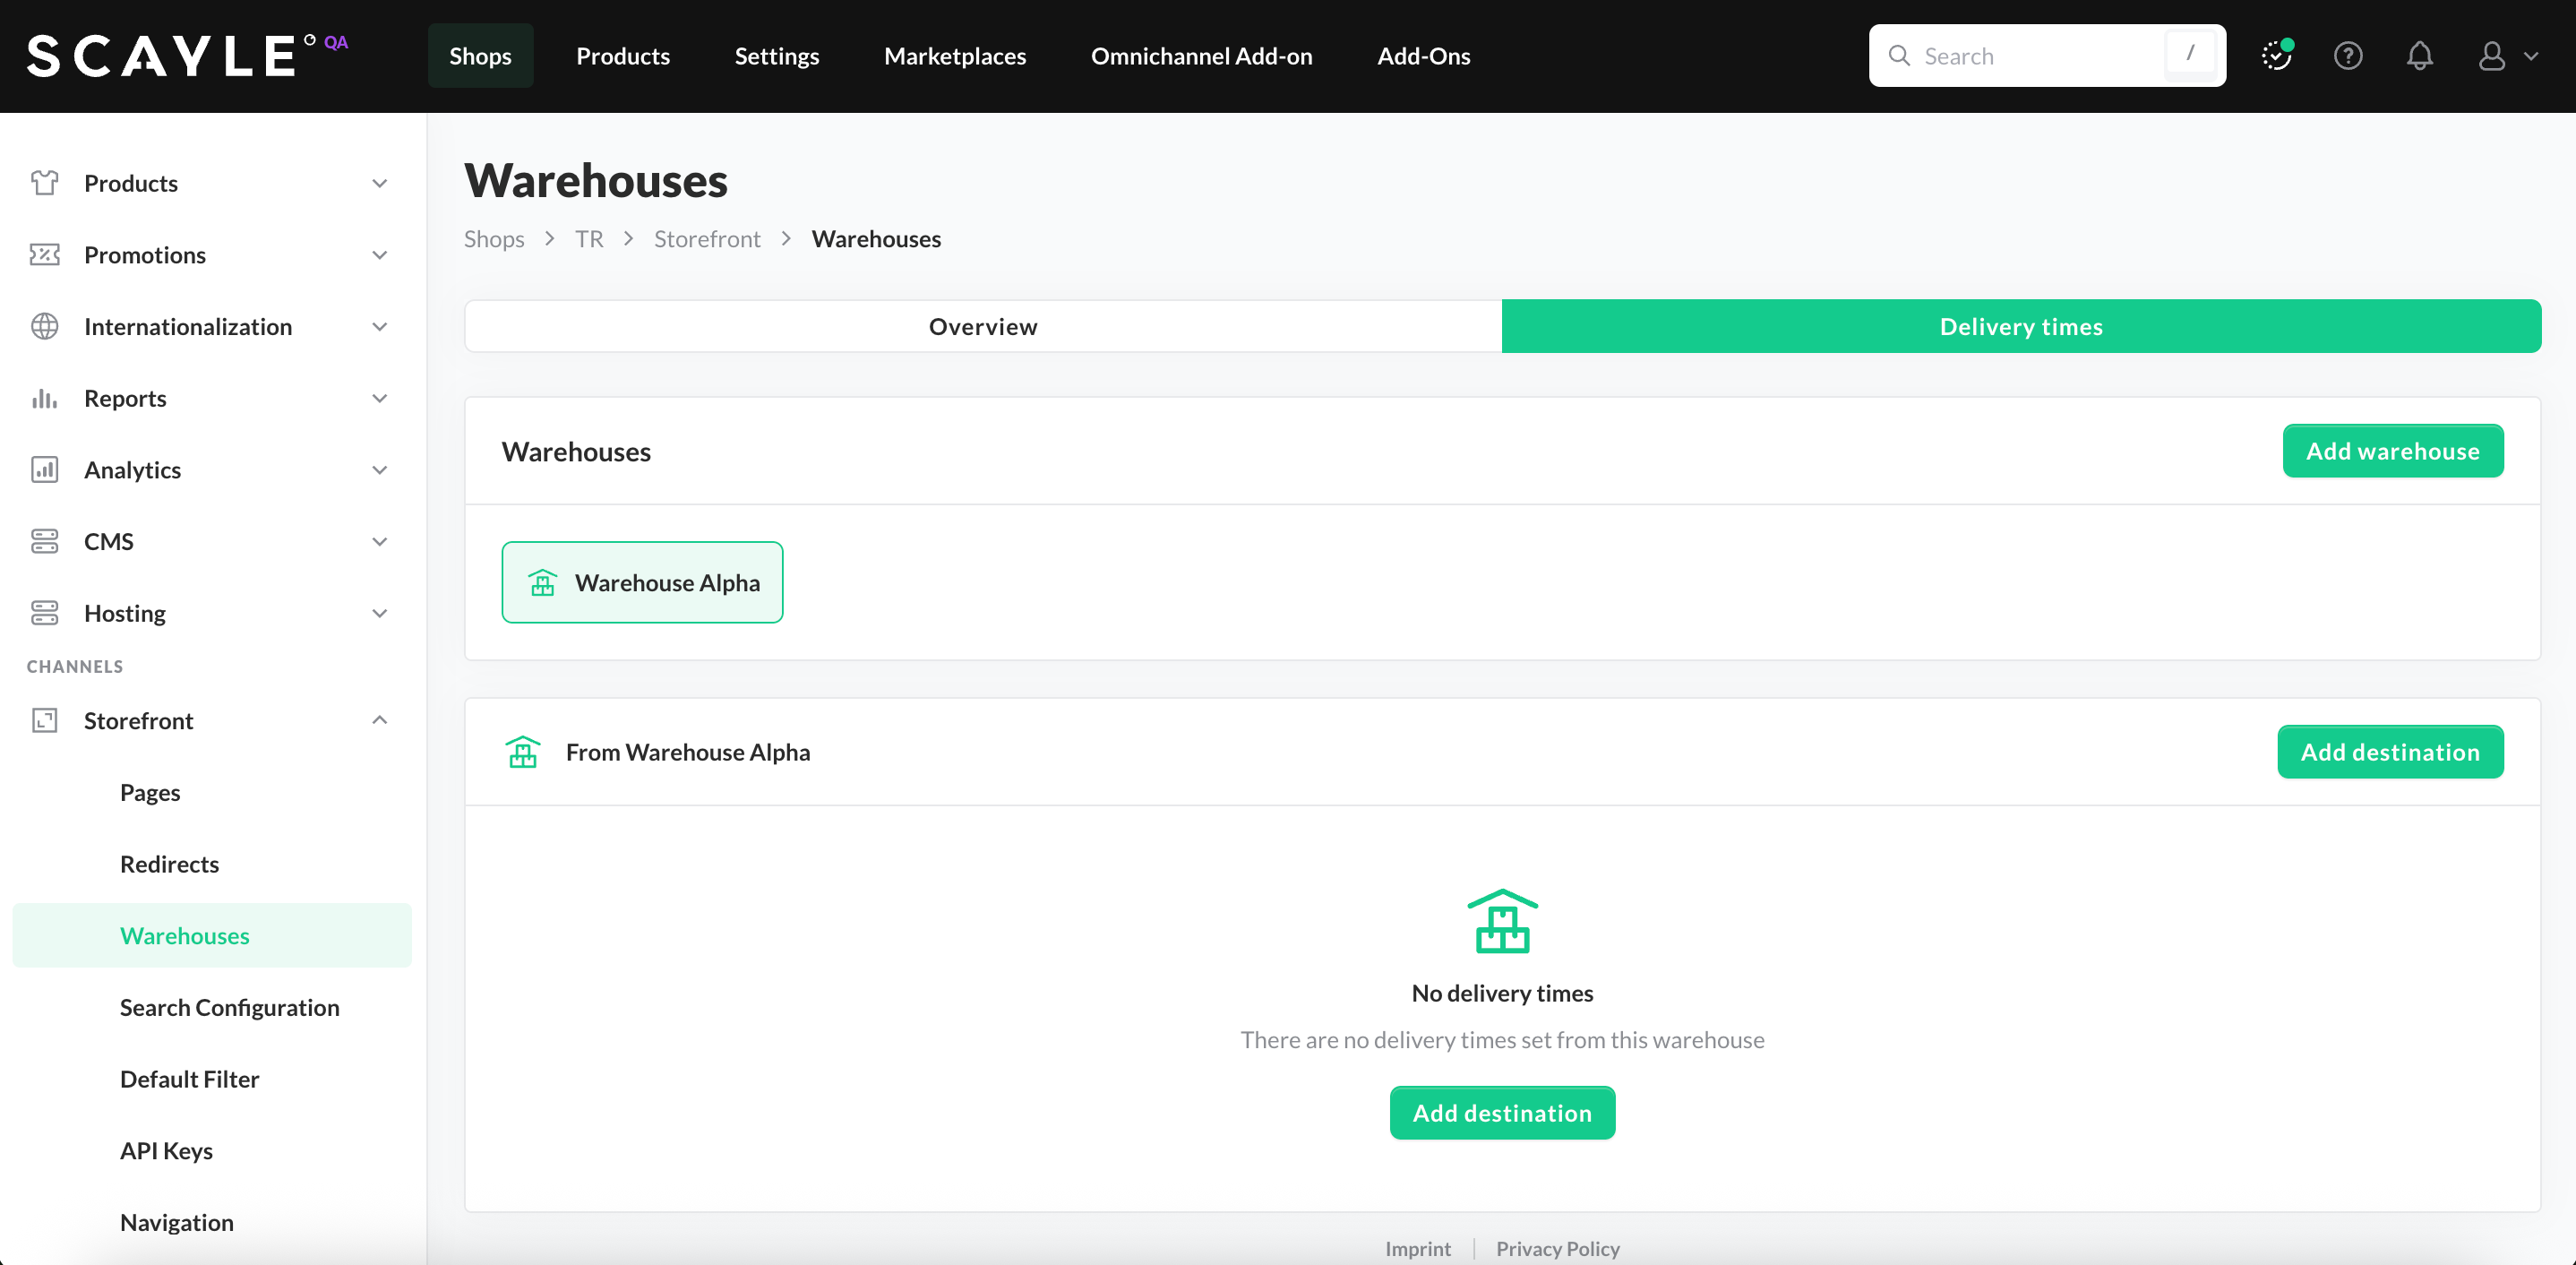Viewport: 2576px width, 1265px height.
Task: Click the Analytics chart icon in sidebar
Action: point(45,469)
